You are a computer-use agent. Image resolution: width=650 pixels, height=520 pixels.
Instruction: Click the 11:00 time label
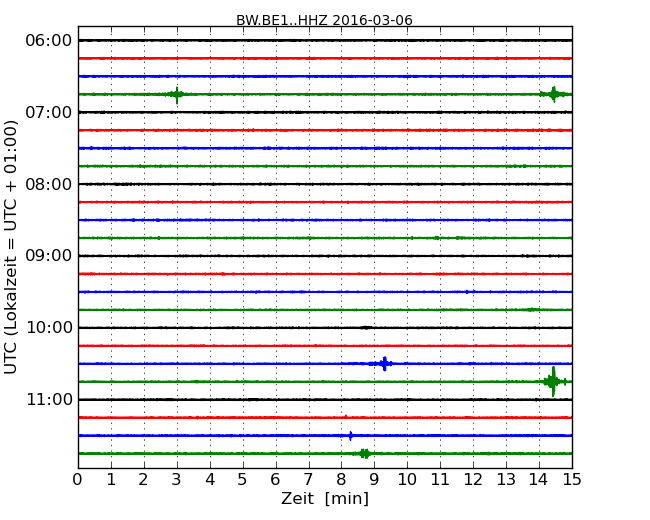tap(49, 399)
